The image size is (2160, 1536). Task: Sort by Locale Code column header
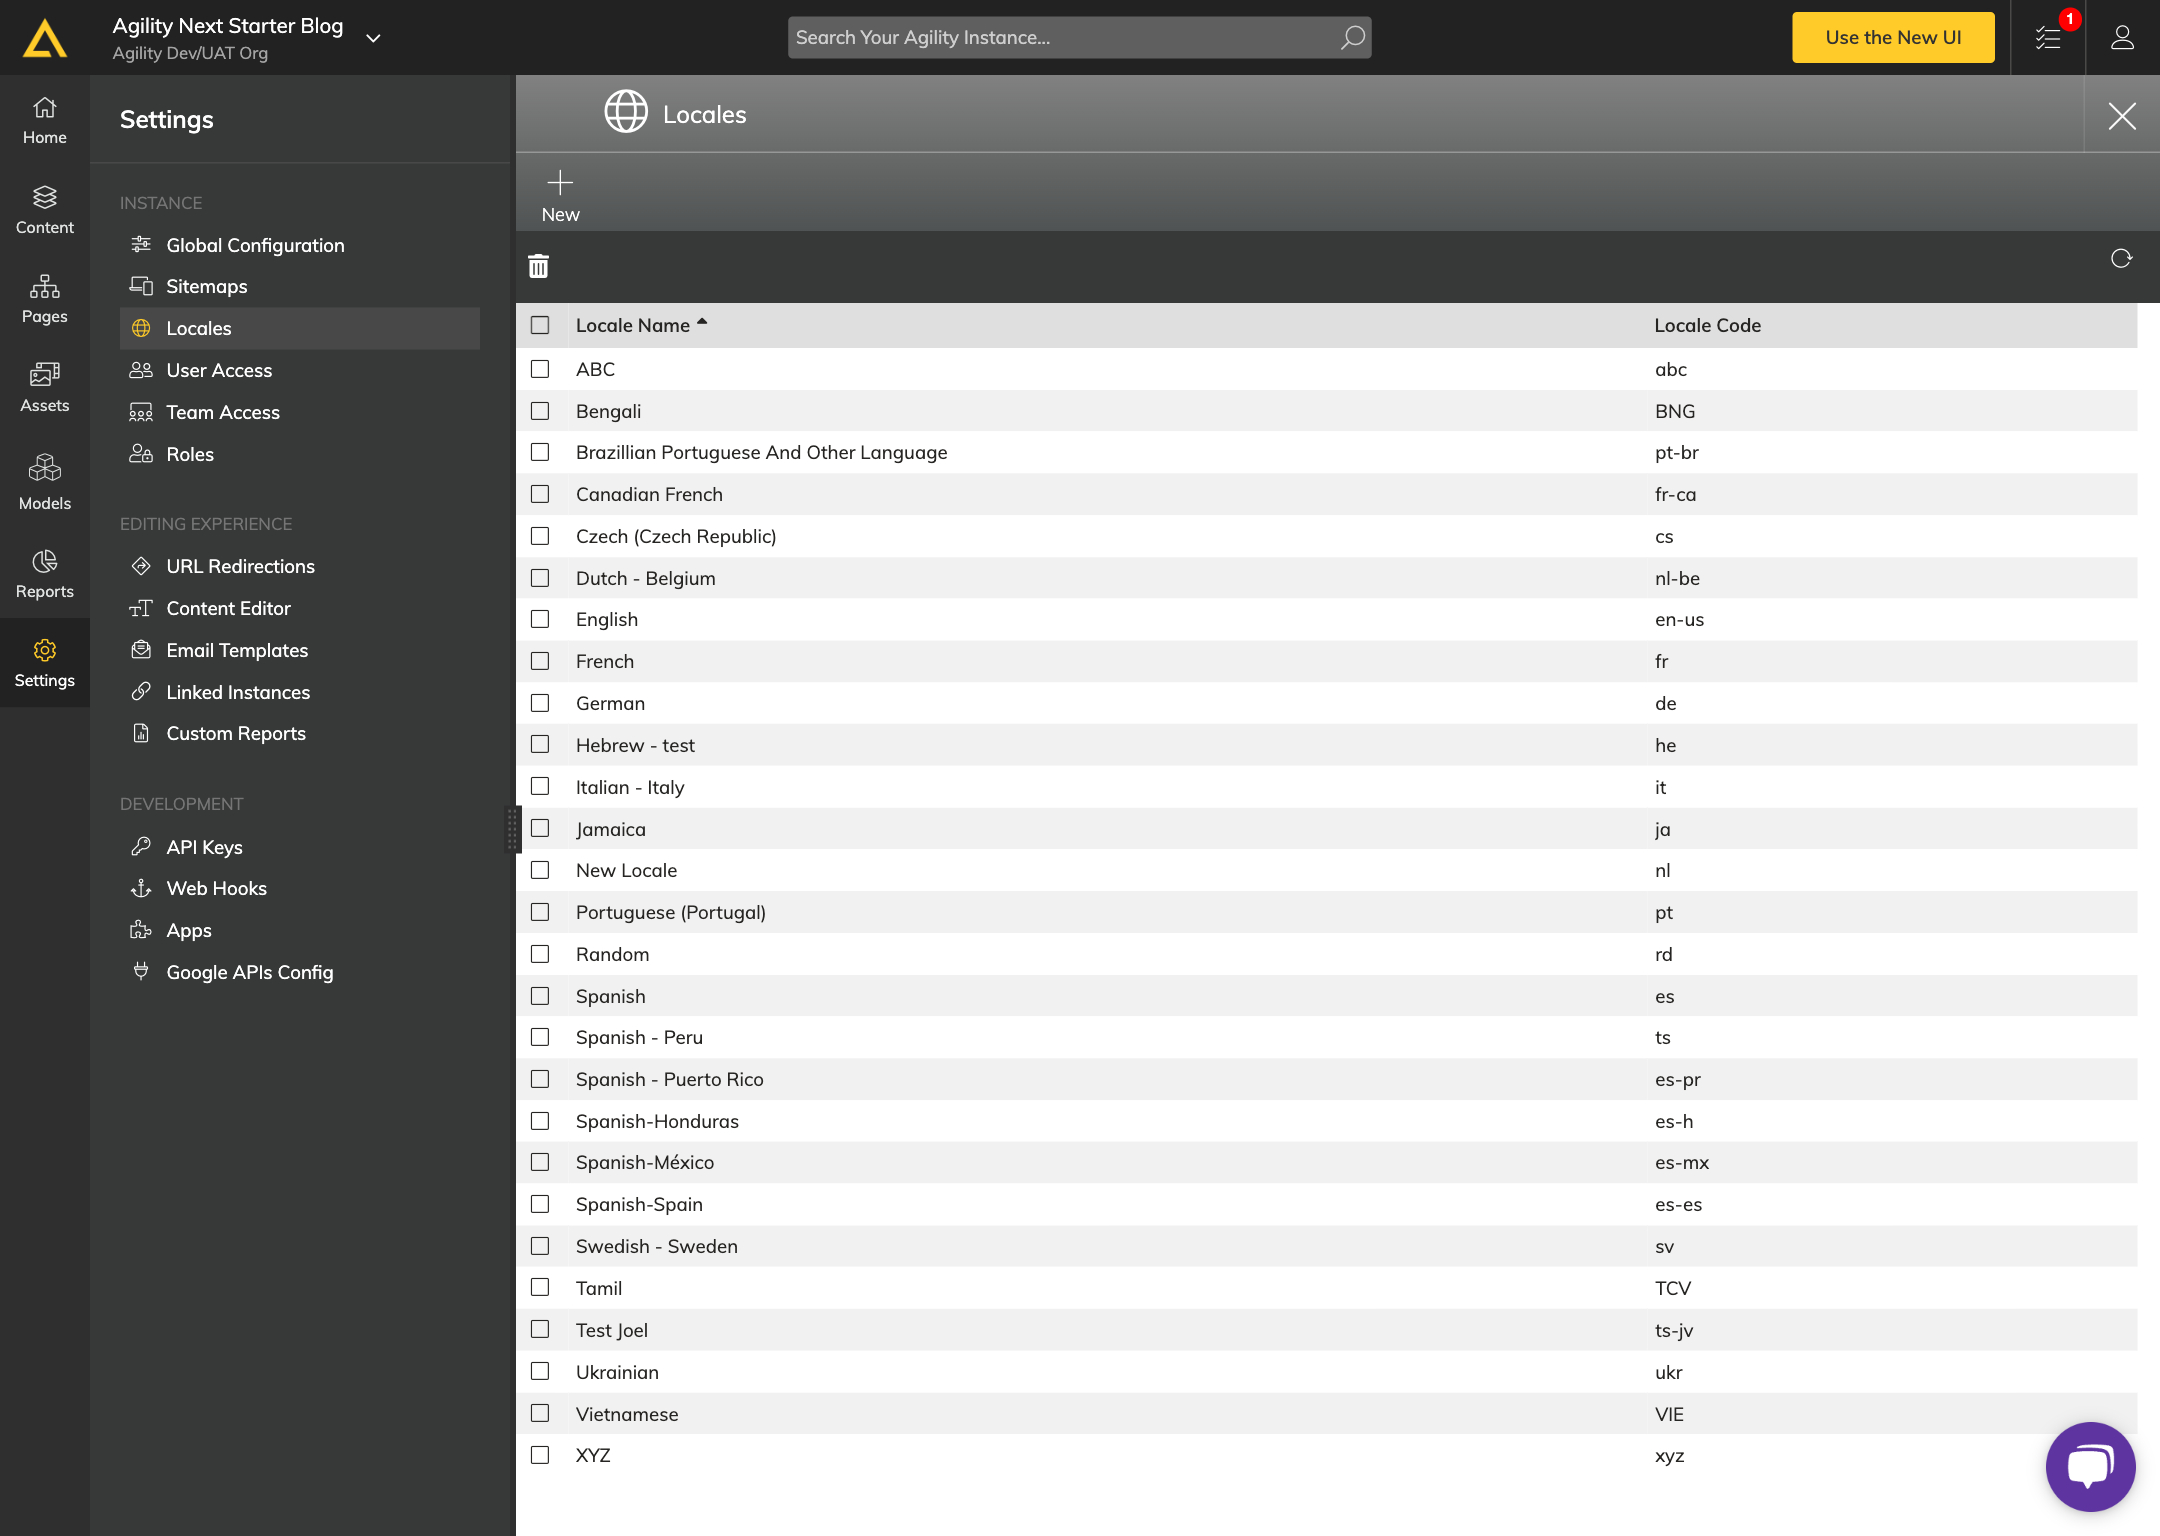[x=1707, y=325]
